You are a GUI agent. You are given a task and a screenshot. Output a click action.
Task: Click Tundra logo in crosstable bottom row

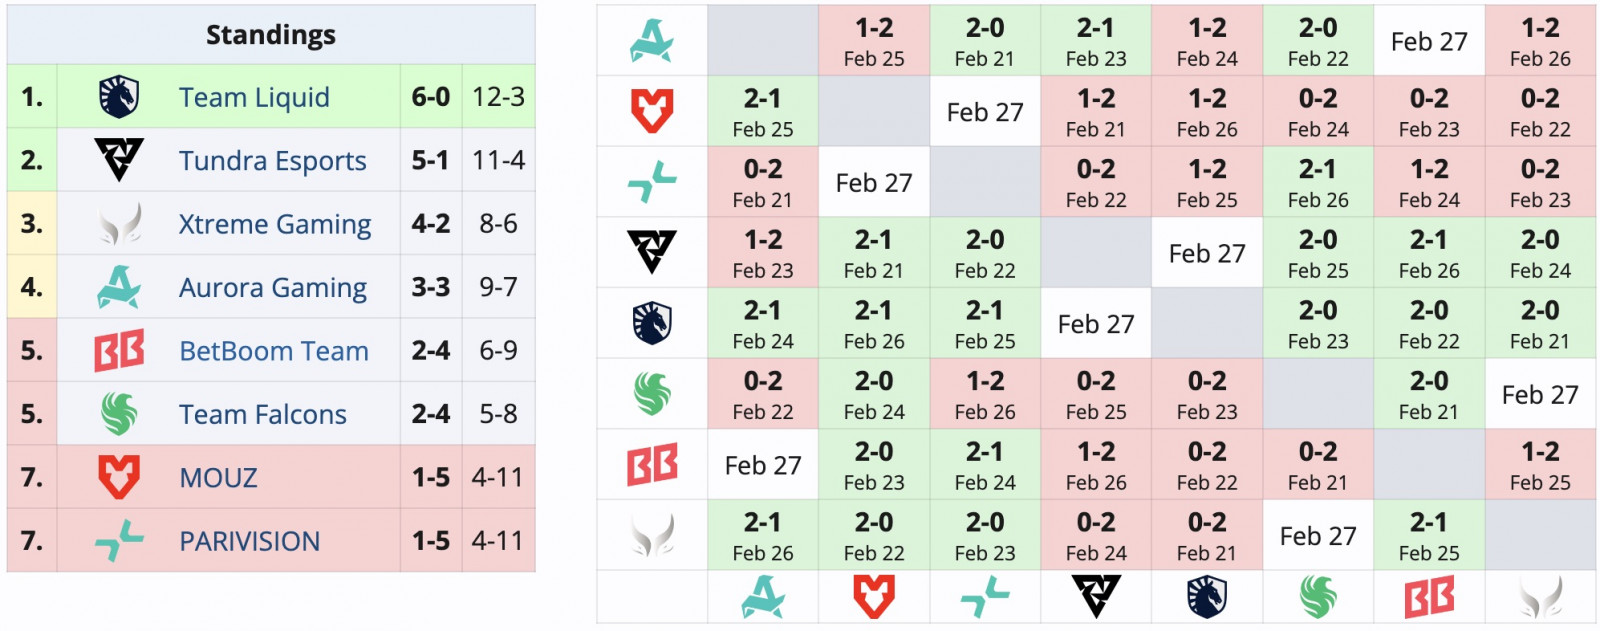tap(1096, 597)
